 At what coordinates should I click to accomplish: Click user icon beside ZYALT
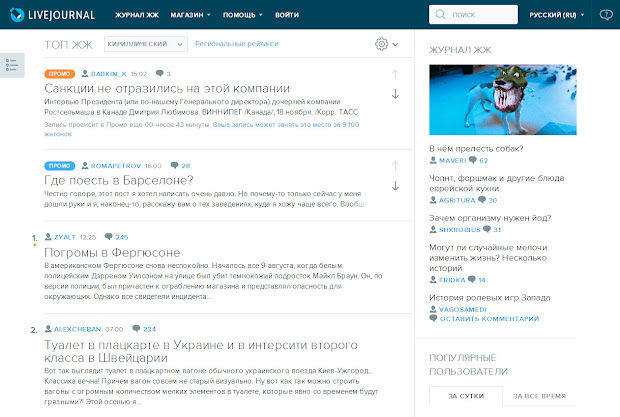(x=48, y=237)
